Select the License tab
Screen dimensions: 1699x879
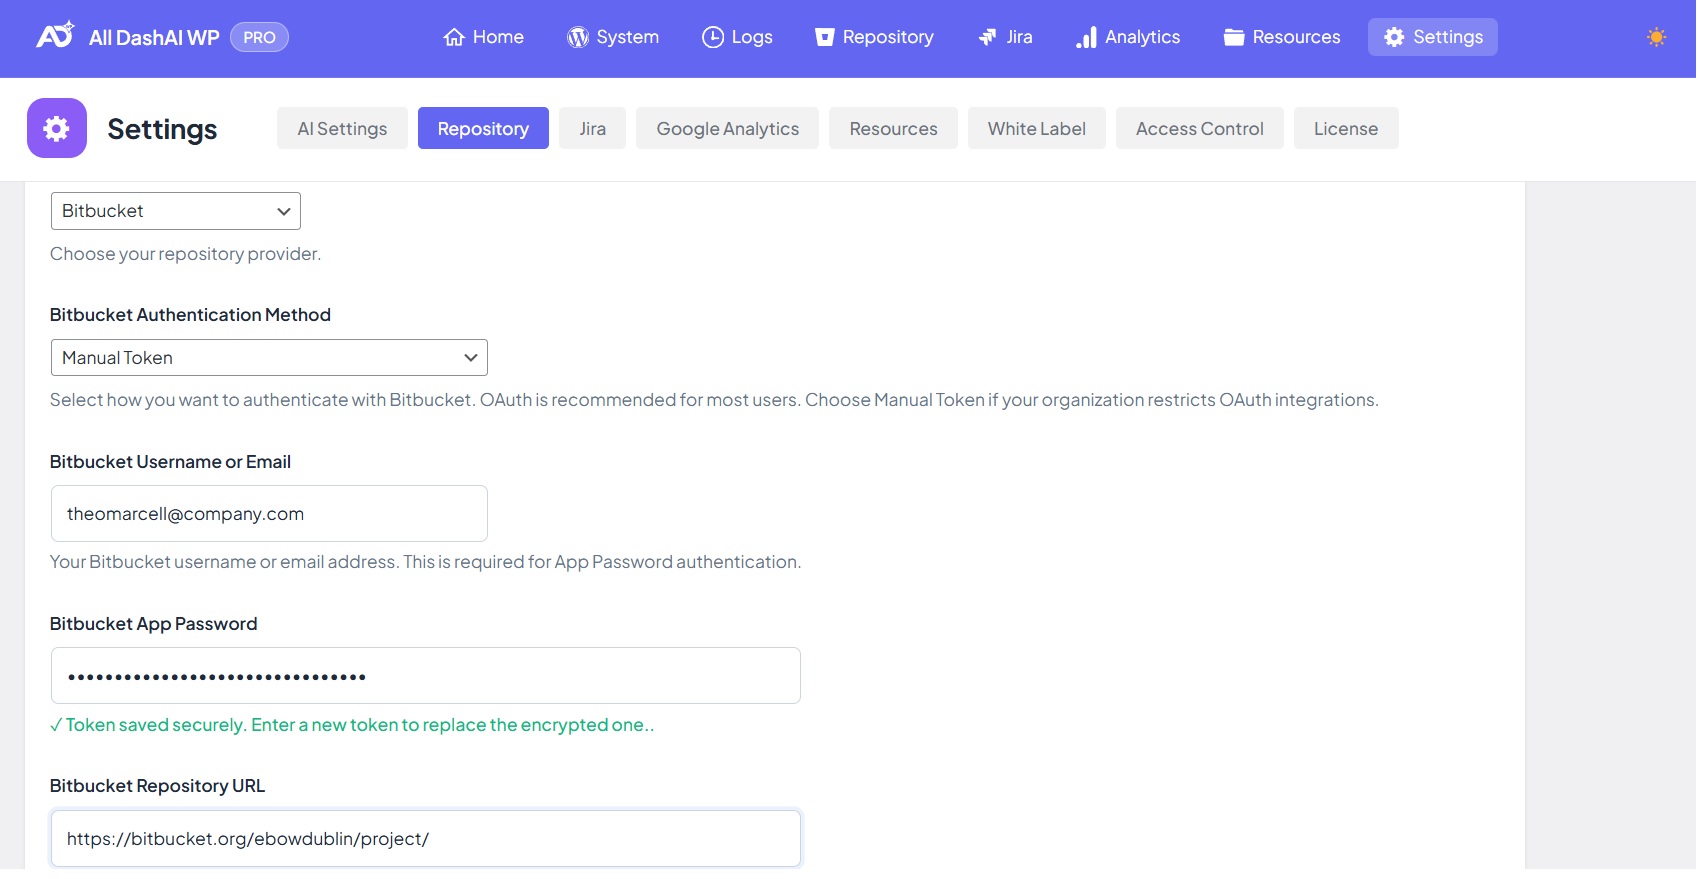[x=1345, y=129]
